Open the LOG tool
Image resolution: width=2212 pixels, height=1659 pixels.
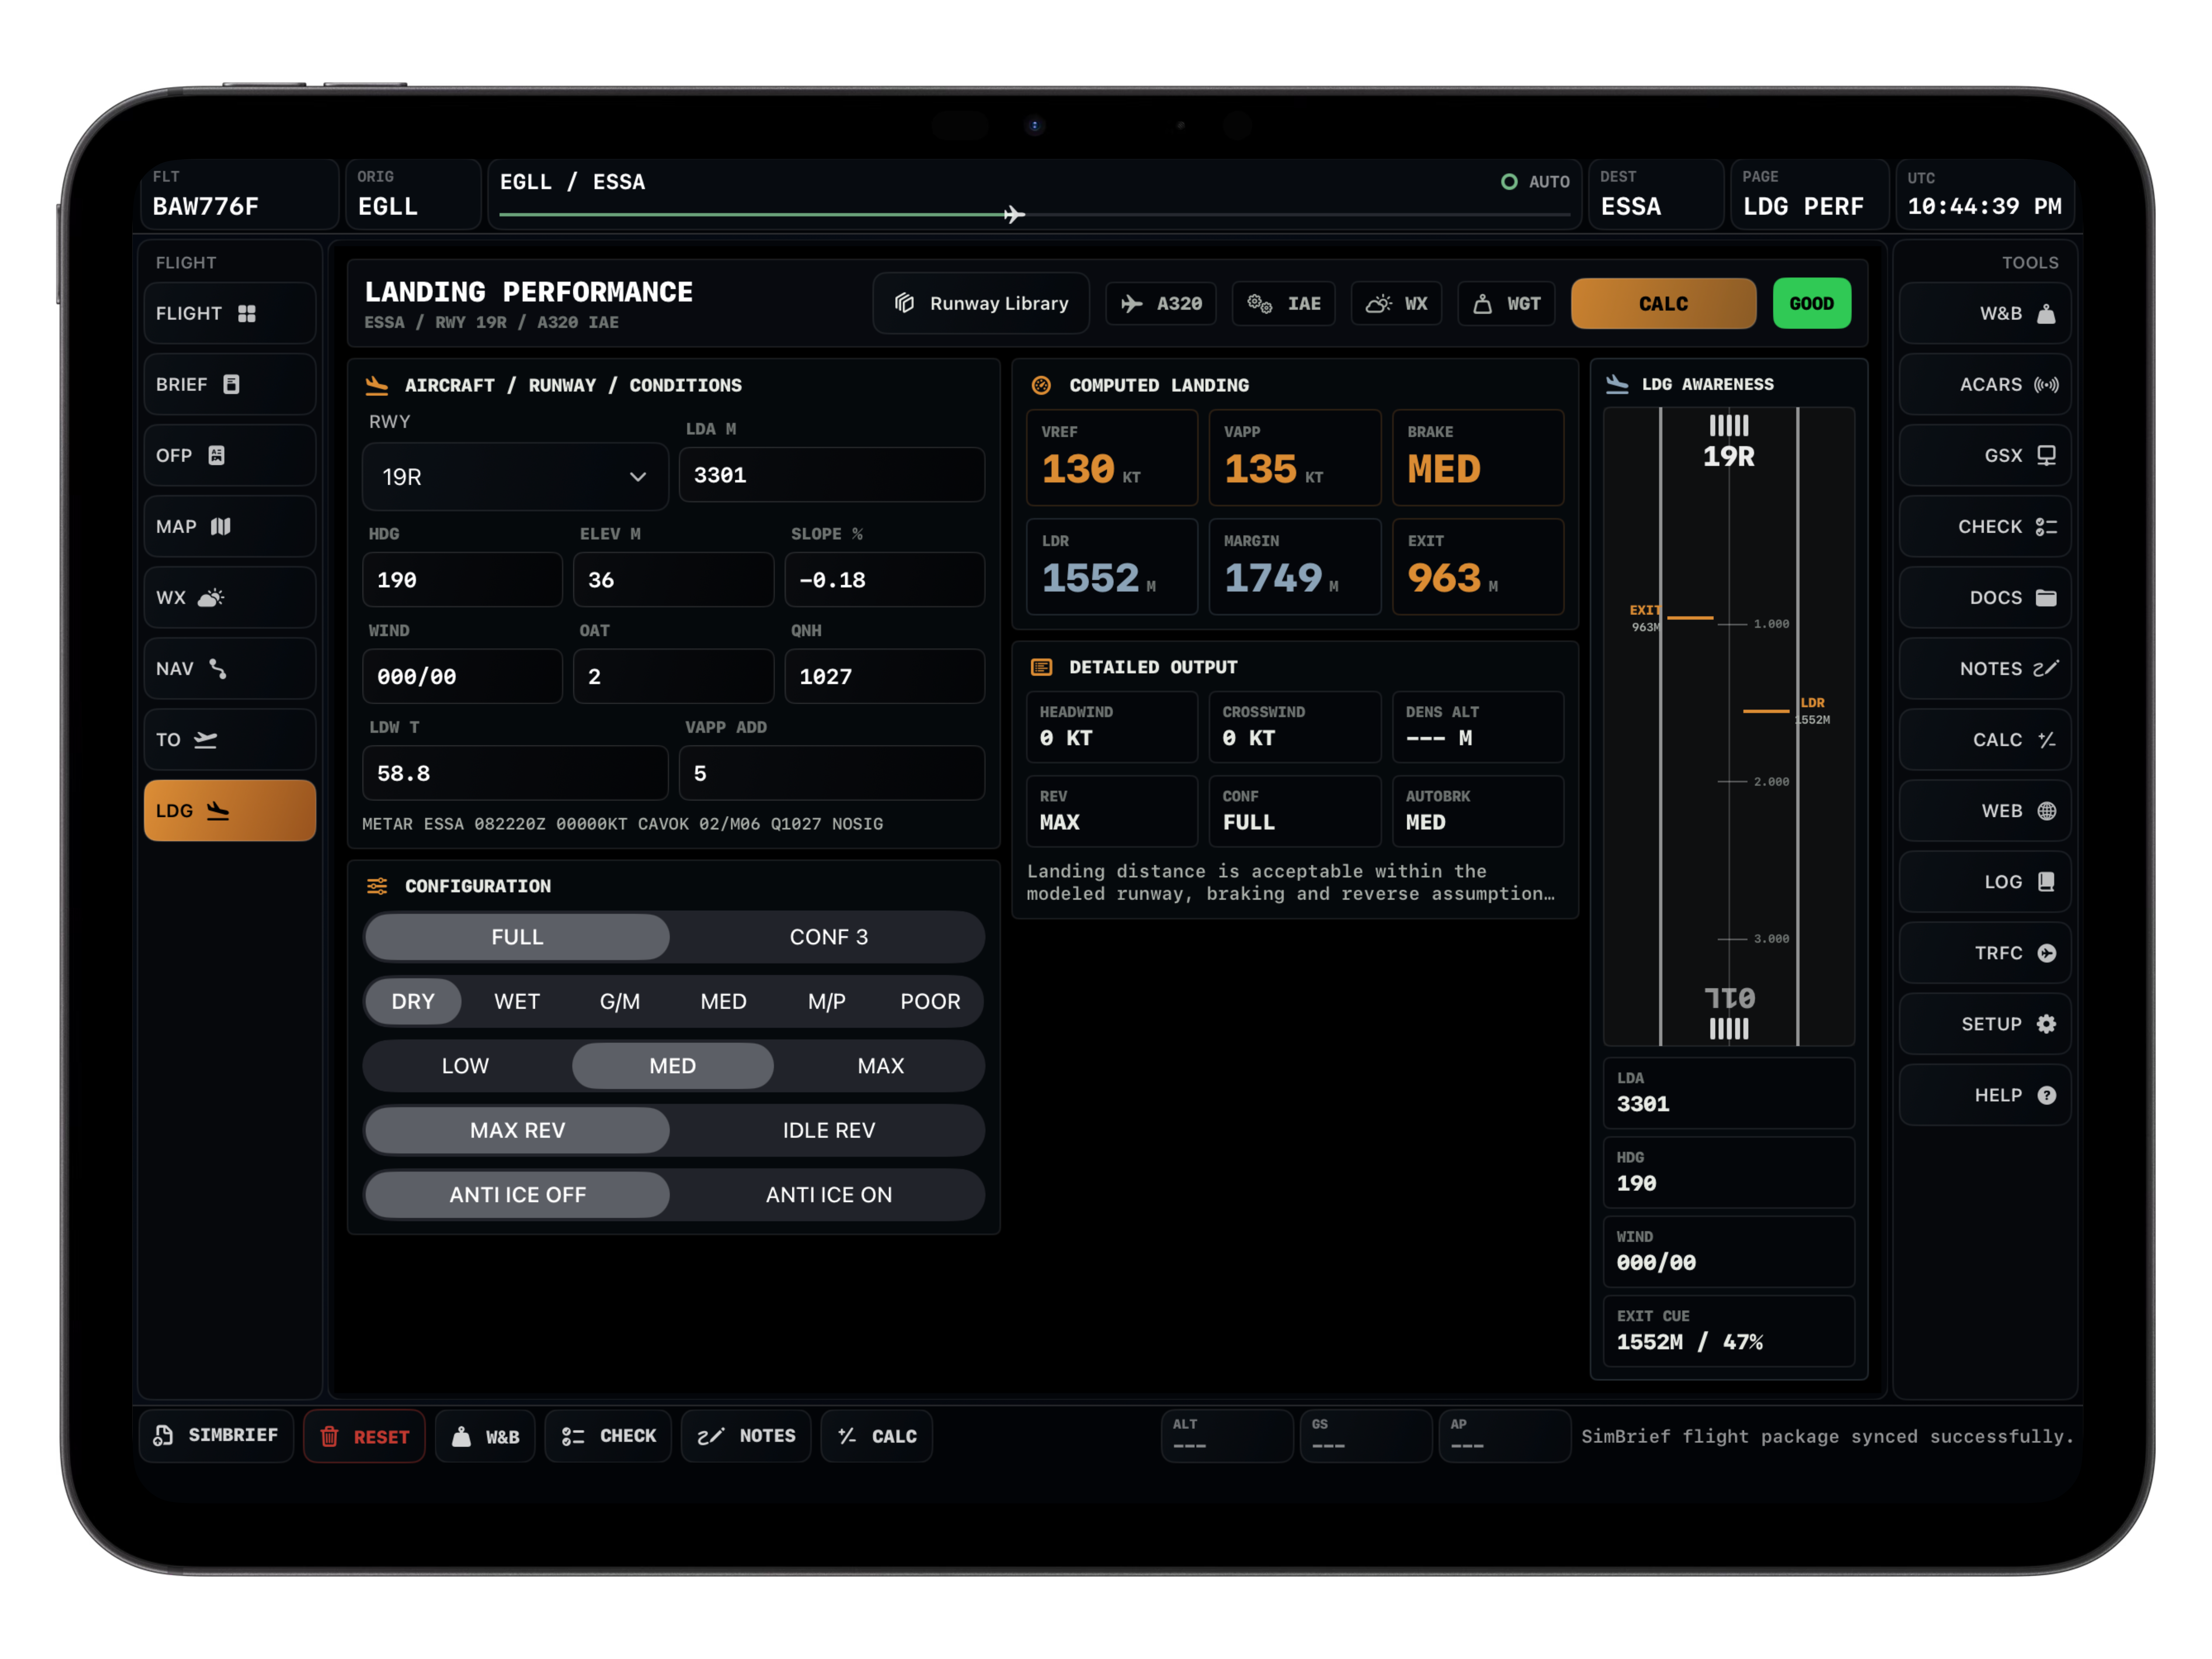(x=1985, y=882)
